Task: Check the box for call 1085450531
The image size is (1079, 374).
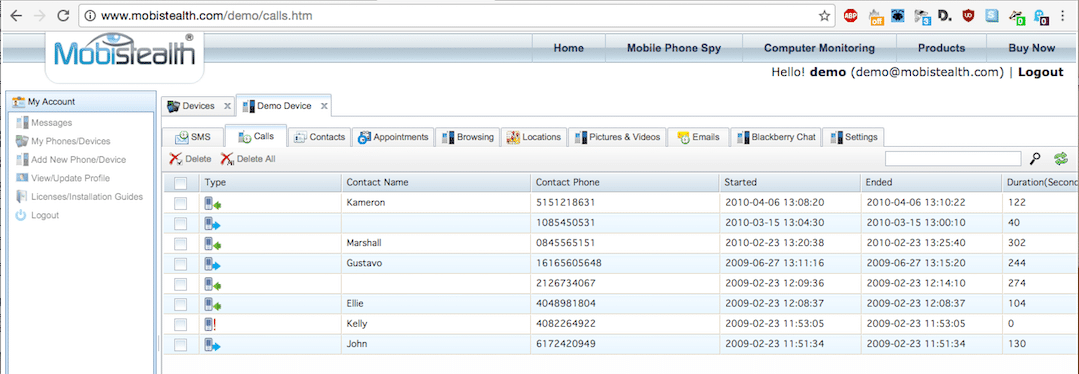Action: pos(180,223)
